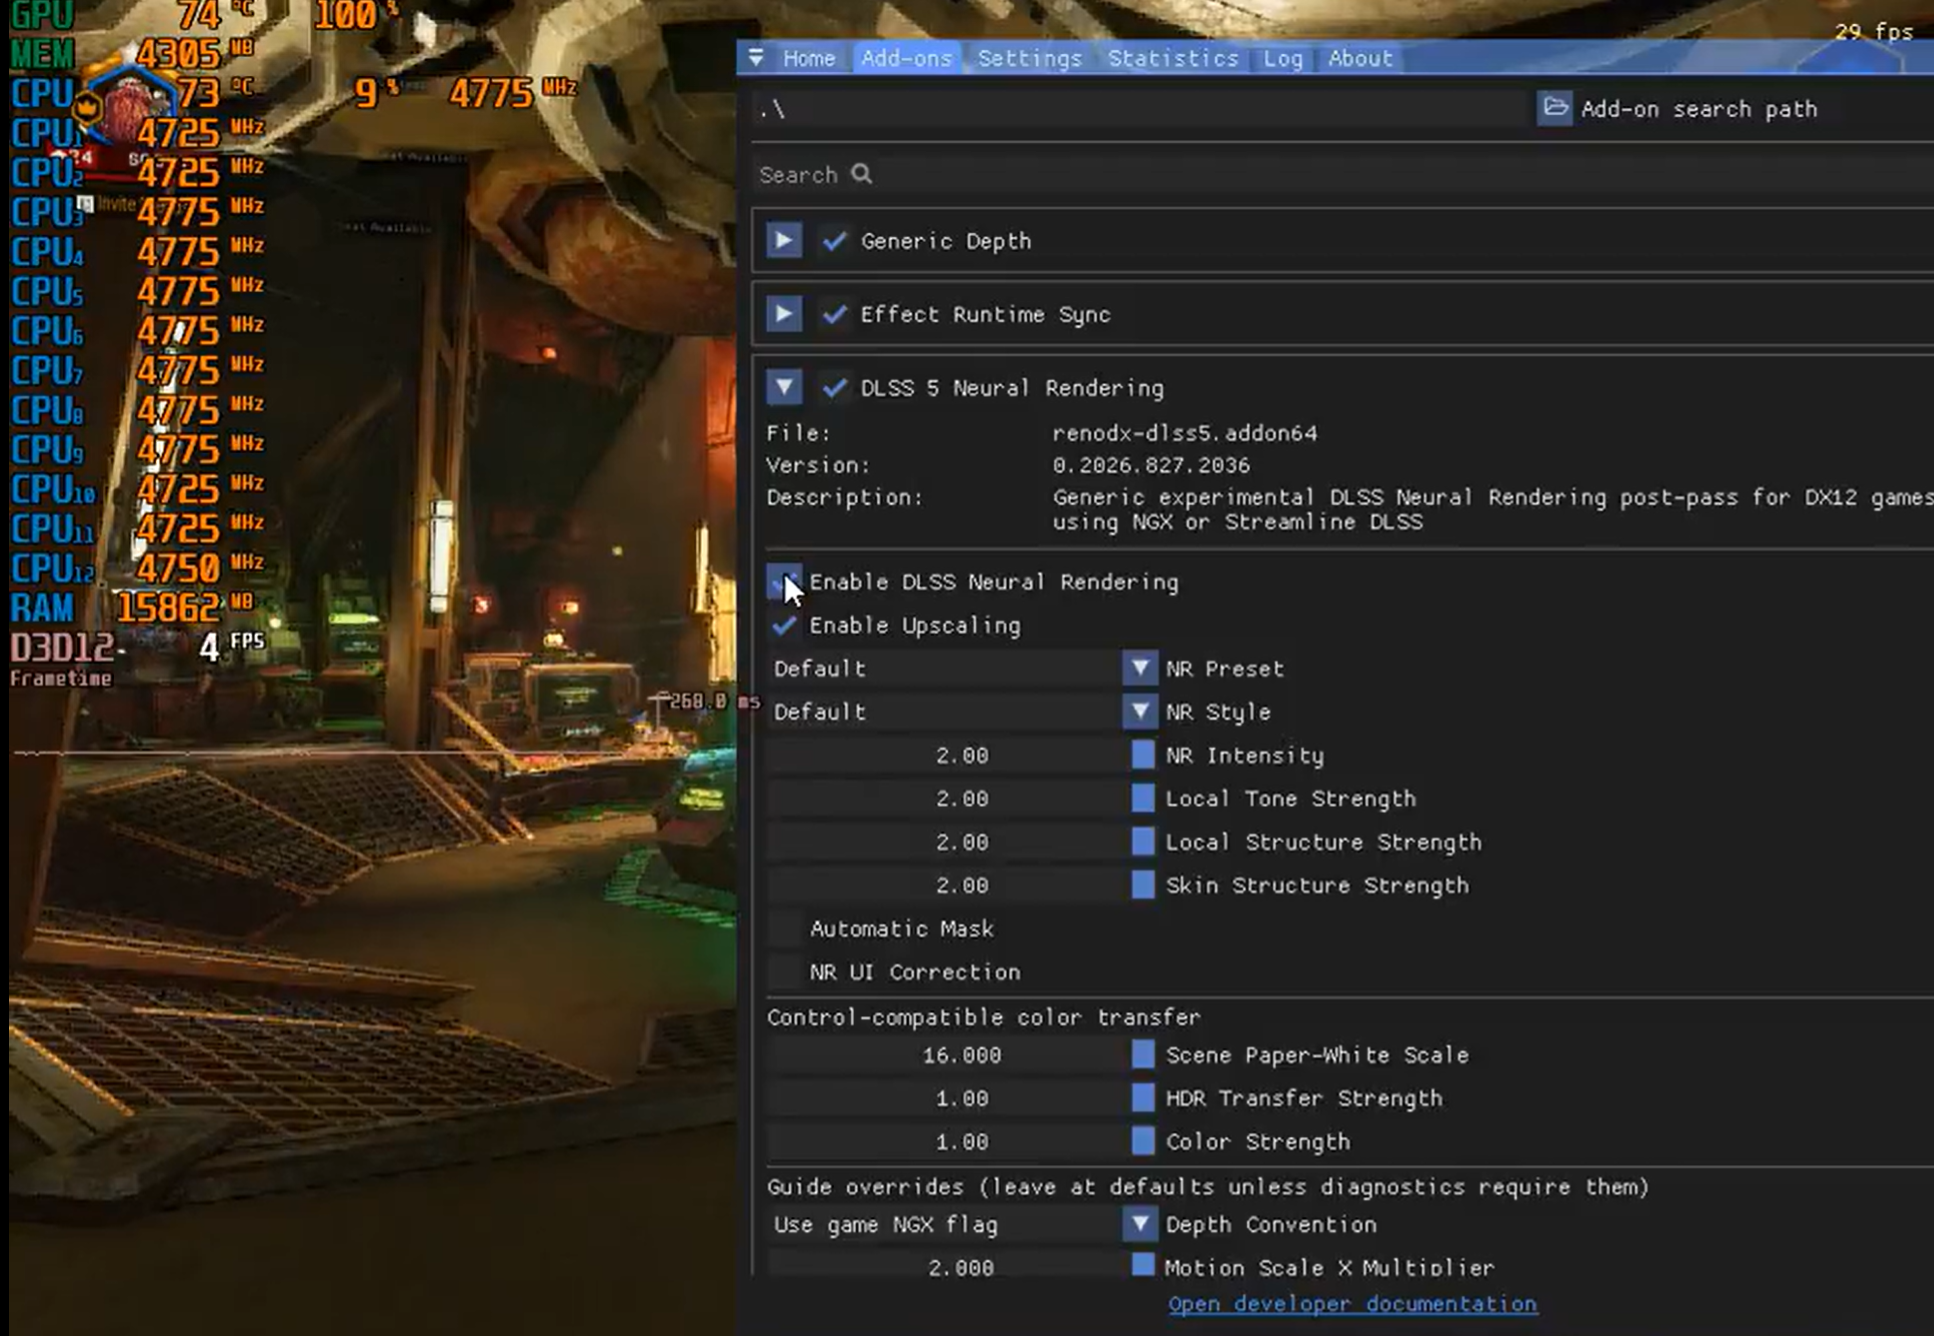This screenshot has height=1336, width=1934.
Task: Select the Add-ons tab
Action: click(x=907, y=58)
